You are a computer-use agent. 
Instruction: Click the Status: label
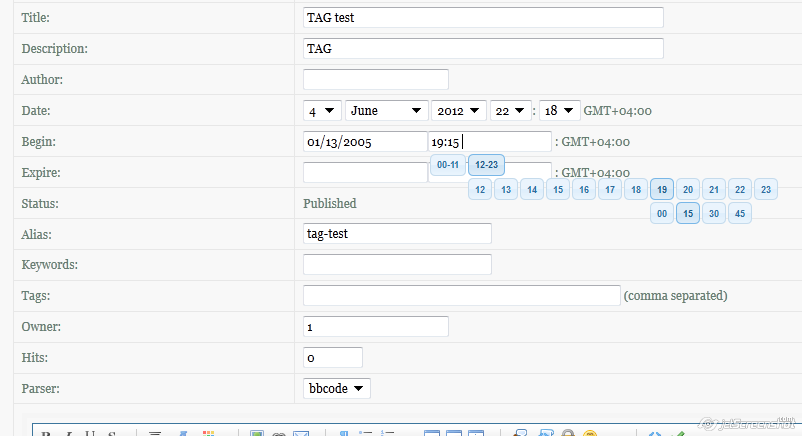tap(40, 204)
